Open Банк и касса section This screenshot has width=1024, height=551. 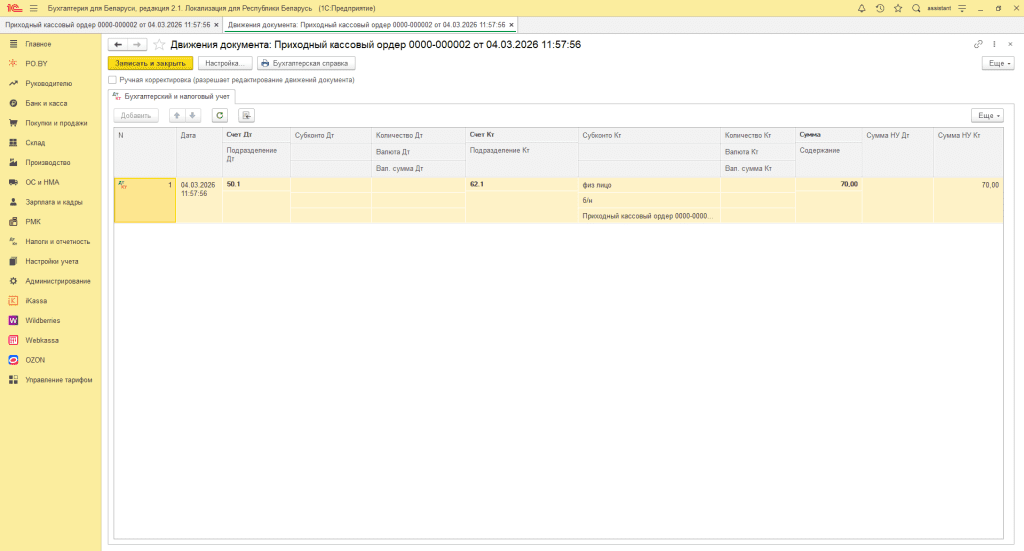coord(47,103)
